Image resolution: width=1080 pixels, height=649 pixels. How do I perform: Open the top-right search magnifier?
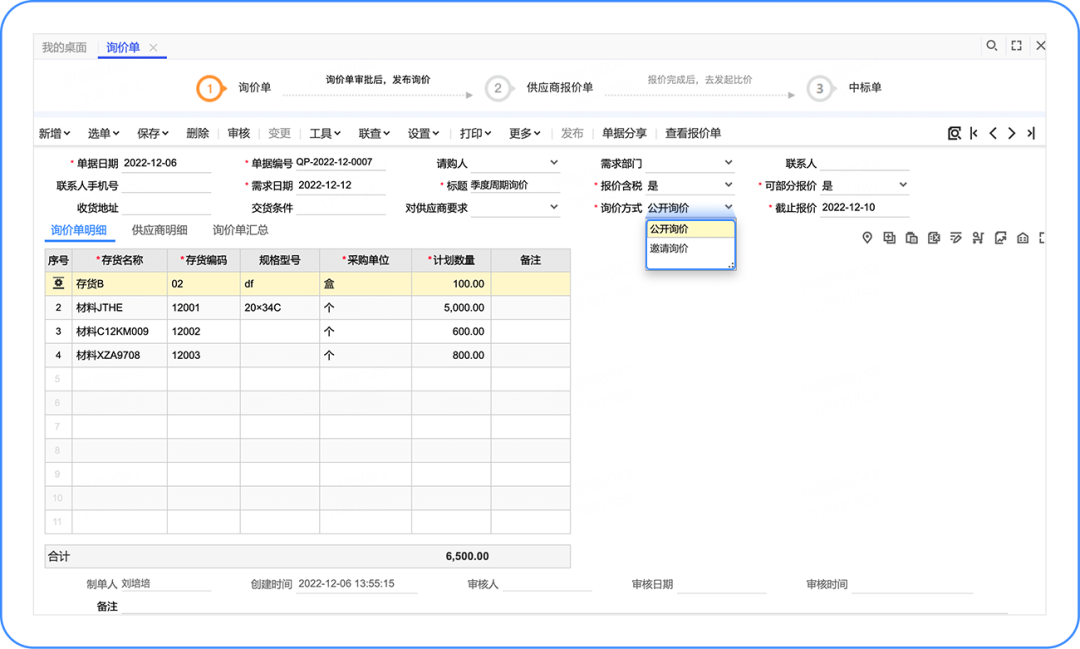pos(992,46)
